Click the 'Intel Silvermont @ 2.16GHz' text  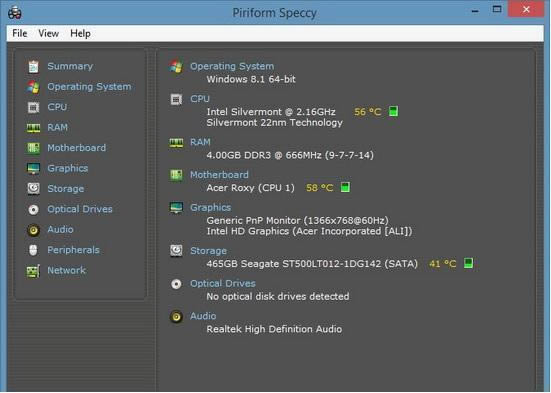click(x=271, y=112)
